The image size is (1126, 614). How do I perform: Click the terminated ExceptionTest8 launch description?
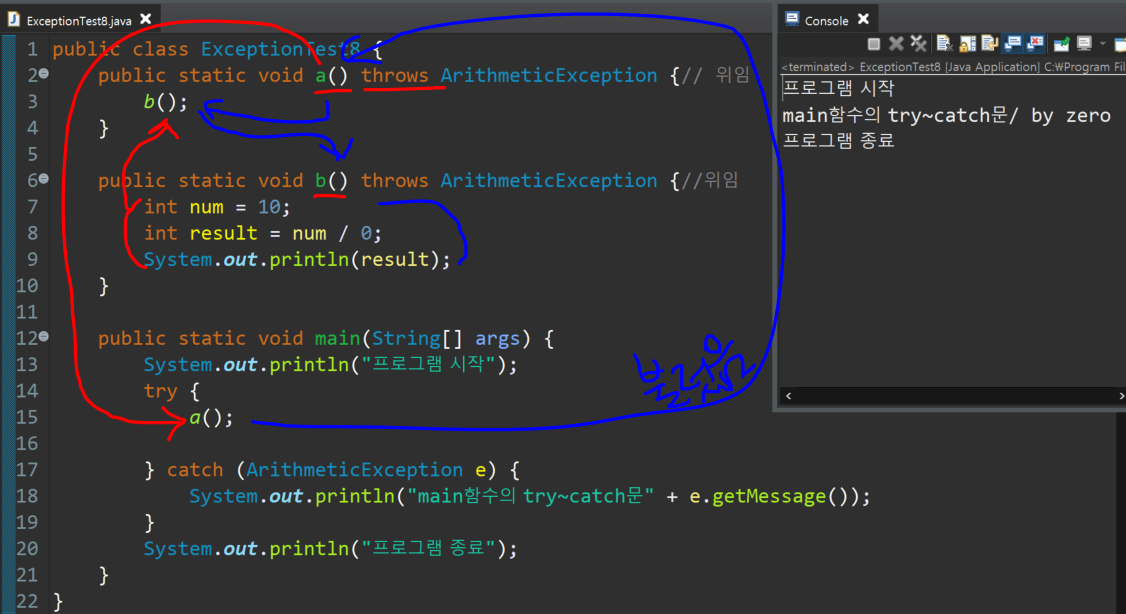tap(953, 67)
